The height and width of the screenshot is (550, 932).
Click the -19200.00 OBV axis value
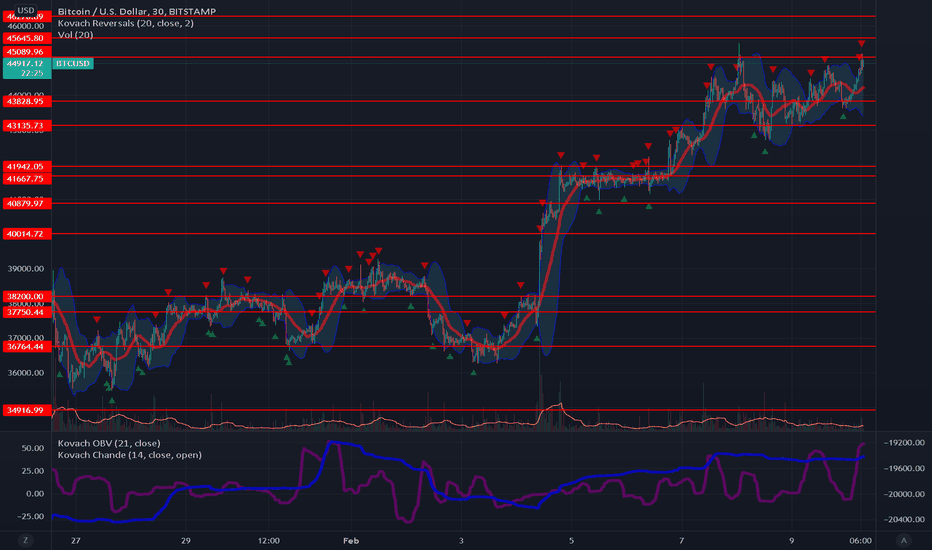[904, 443]
